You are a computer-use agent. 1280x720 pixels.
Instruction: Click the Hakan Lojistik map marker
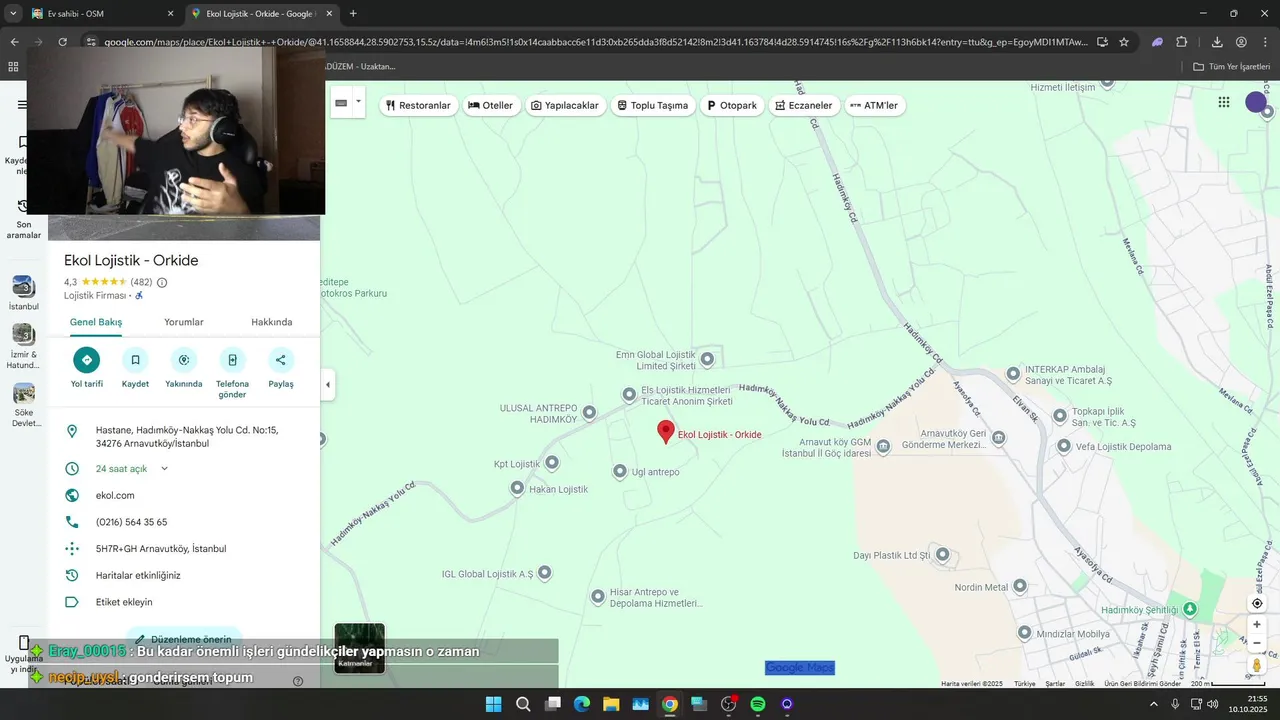click(x=517, y=488)
